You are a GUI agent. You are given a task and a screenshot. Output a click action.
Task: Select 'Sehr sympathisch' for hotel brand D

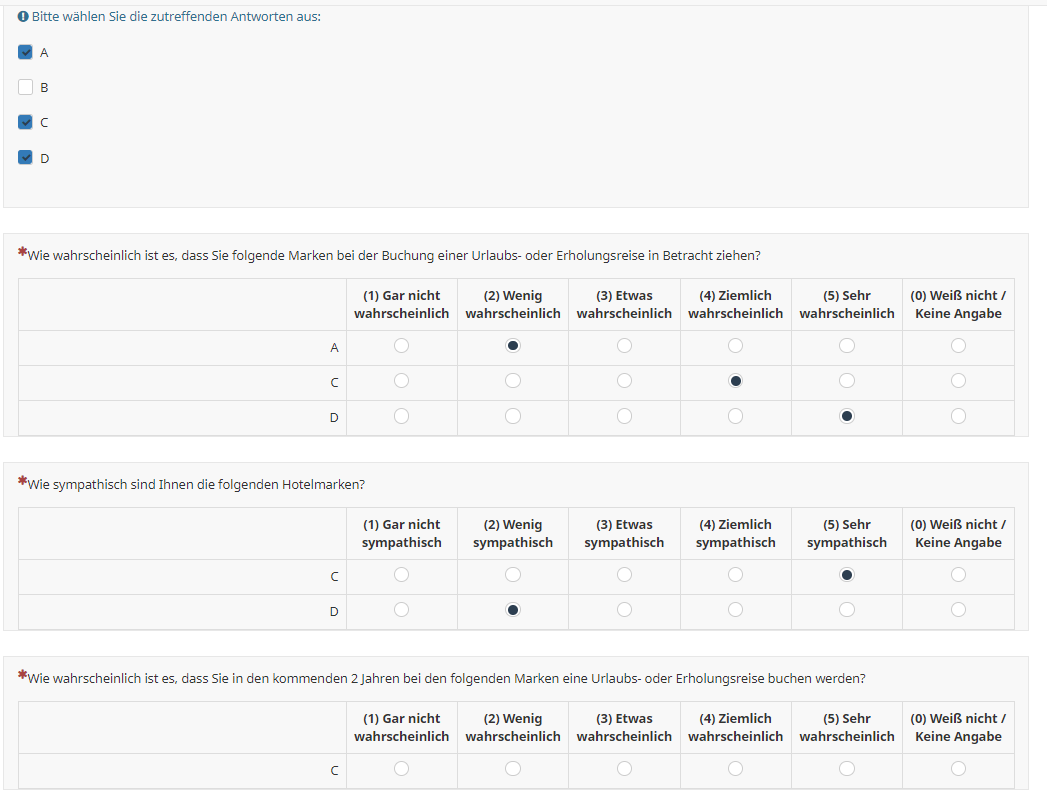[x=847, y=610]
